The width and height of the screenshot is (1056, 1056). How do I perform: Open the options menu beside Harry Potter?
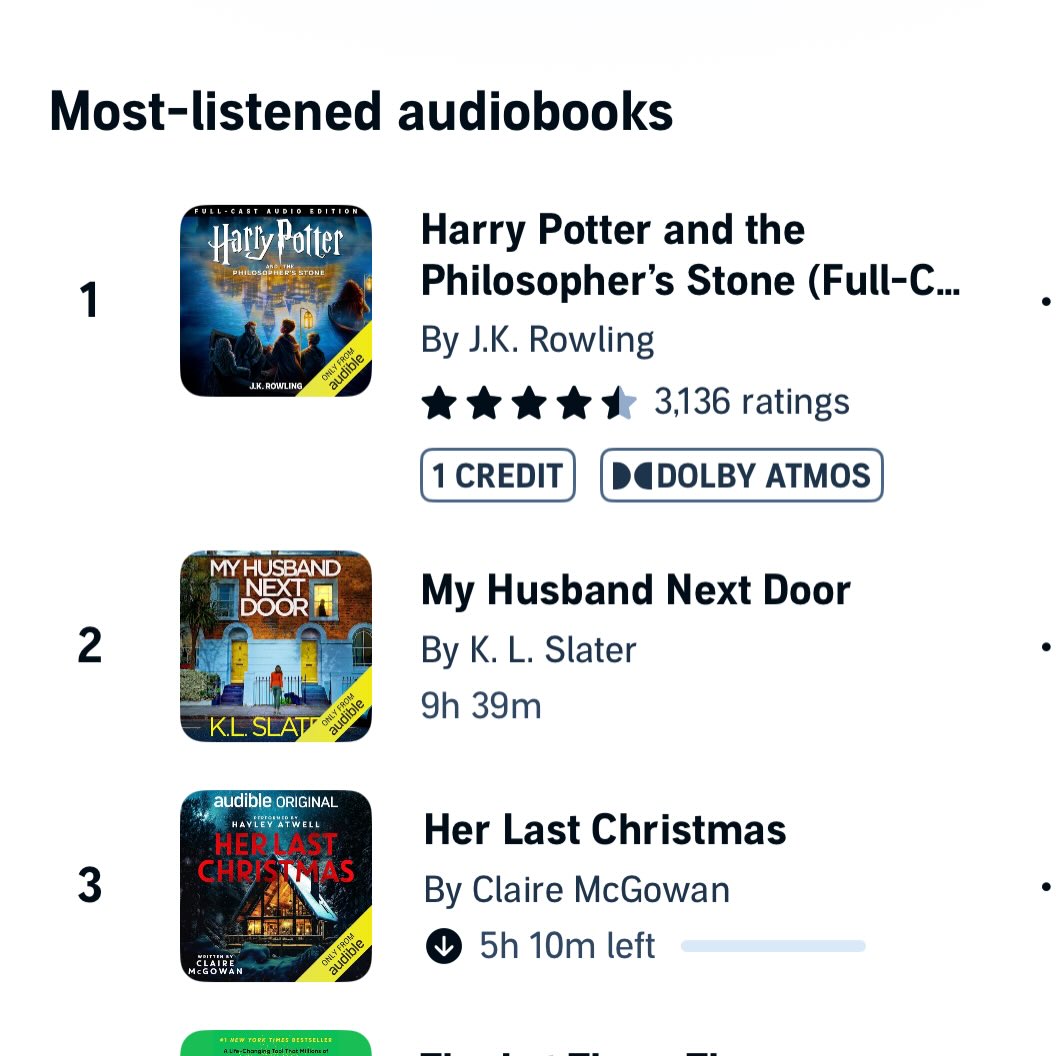[1046, 300]
